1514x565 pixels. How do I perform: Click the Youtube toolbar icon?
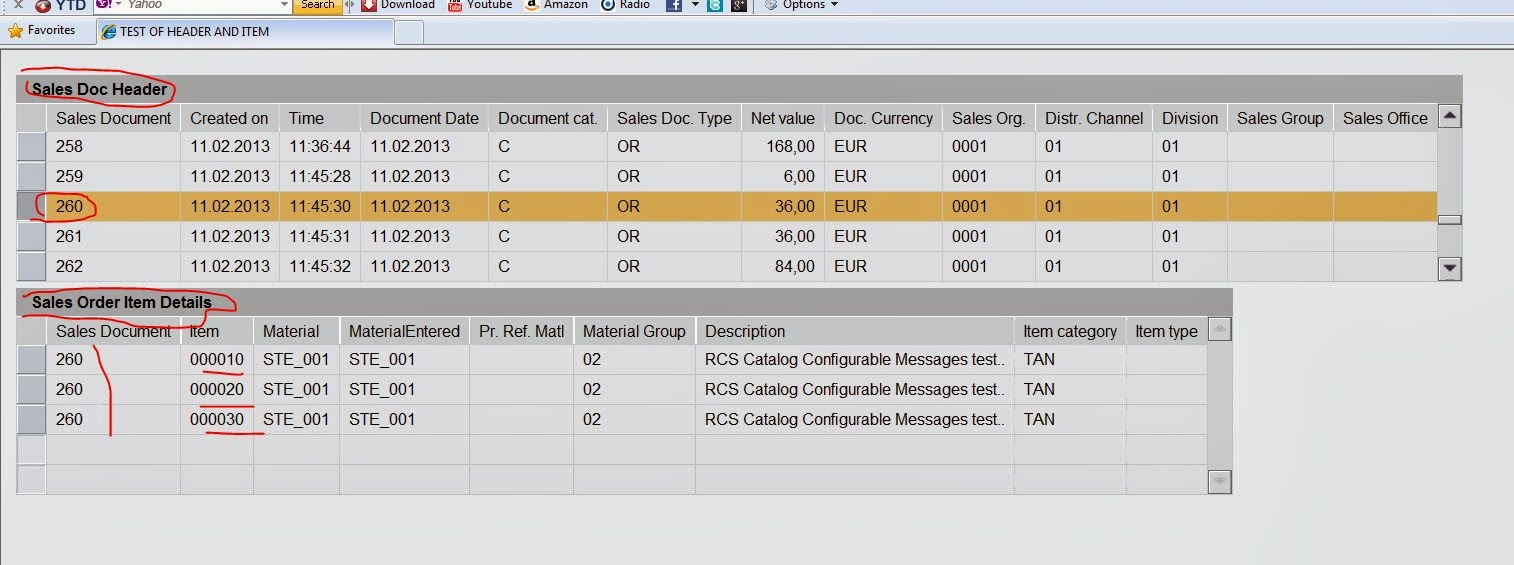coord(456,5)
